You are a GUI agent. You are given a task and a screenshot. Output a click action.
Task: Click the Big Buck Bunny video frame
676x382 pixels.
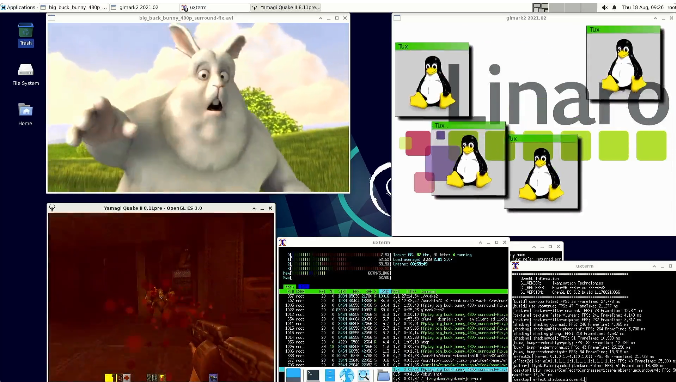click(x=198, y=107)
